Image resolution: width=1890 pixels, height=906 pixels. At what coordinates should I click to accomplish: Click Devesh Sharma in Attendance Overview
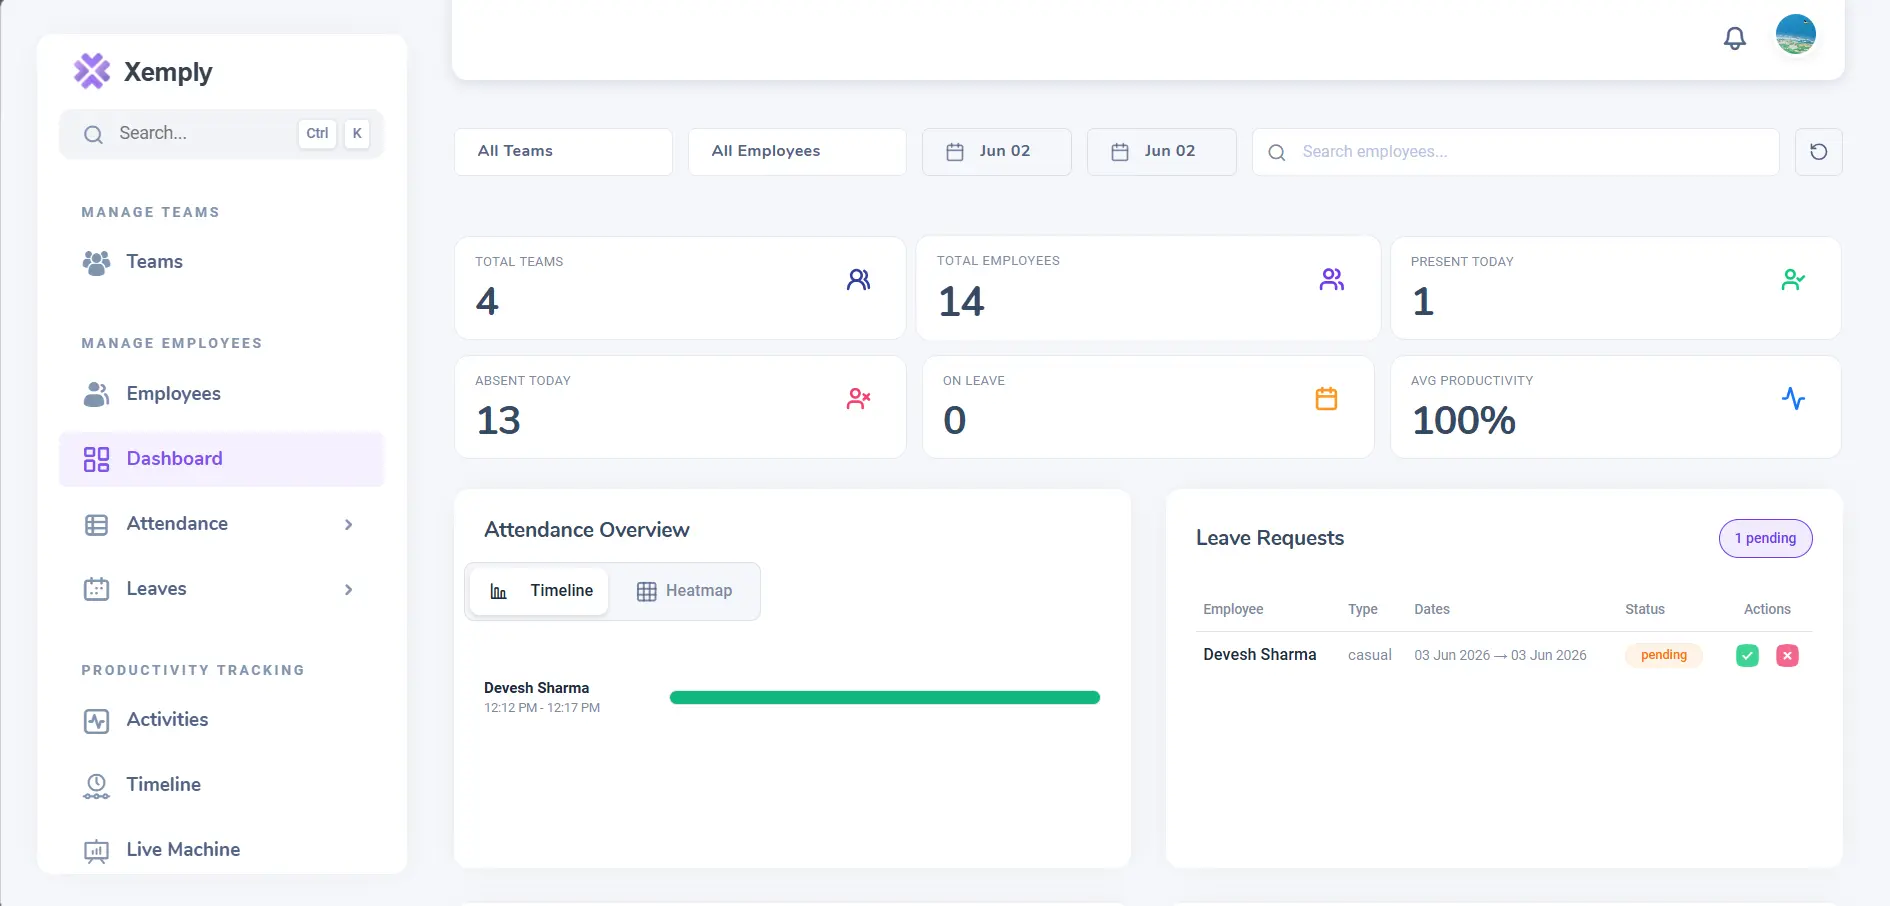point(536,688)
